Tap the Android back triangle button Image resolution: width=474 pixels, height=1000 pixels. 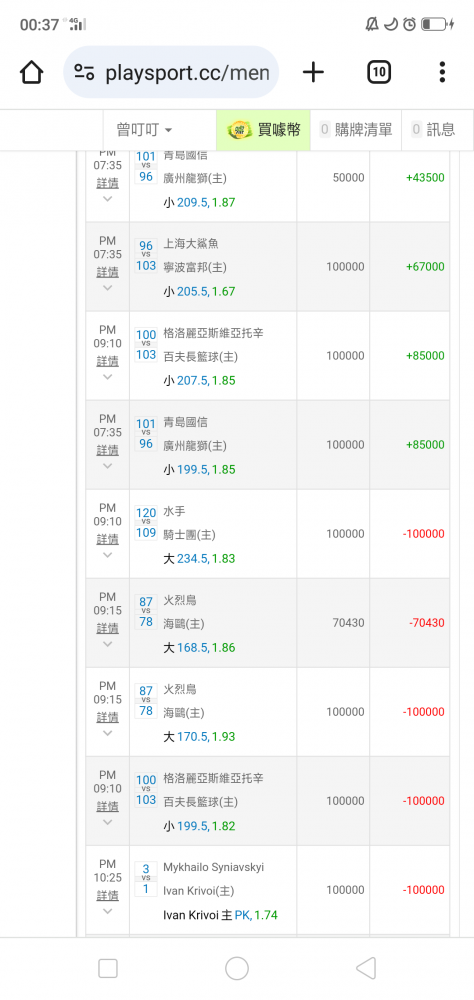(x=365, y=968)
